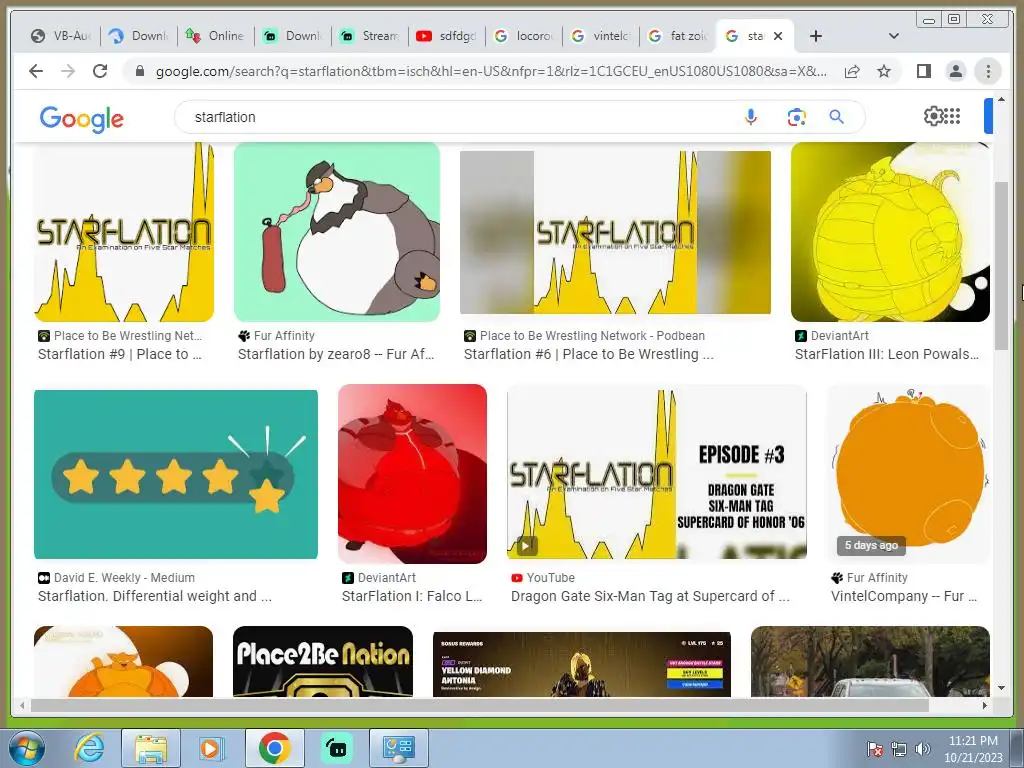Switch to the VB-Au tab
This screenshot has height=768, width=1024.
click(x=61, y=36)
